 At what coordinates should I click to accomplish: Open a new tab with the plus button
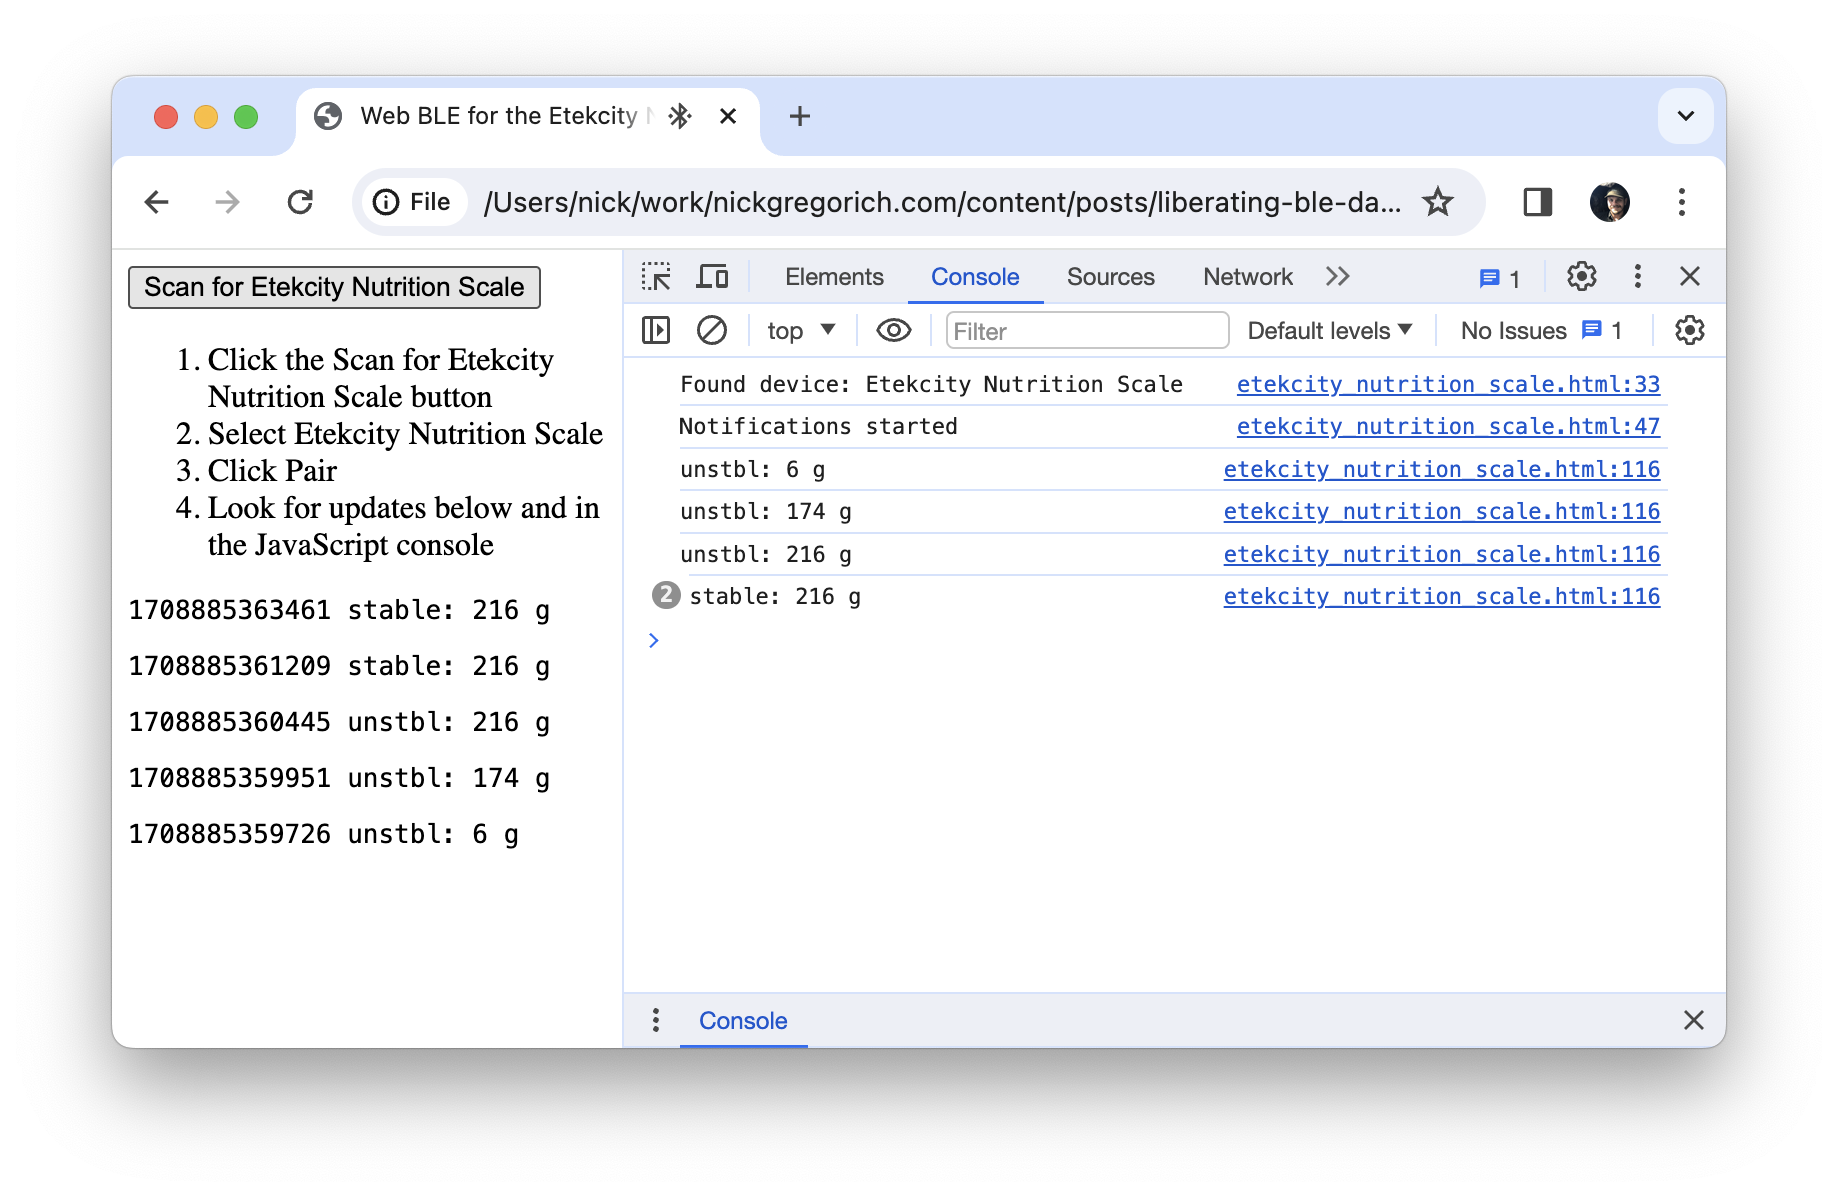coord(799,116)
